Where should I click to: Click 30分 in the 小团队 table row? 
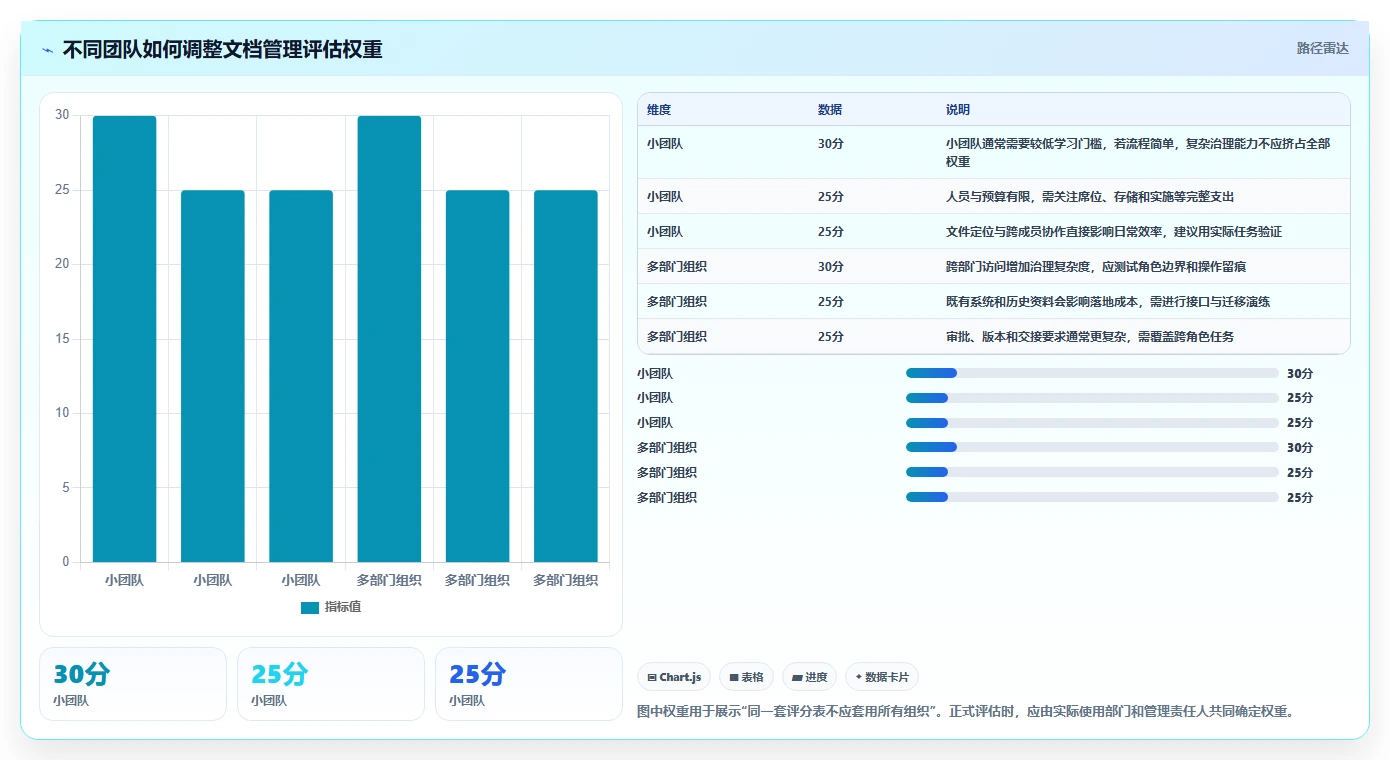coord(831,144)
